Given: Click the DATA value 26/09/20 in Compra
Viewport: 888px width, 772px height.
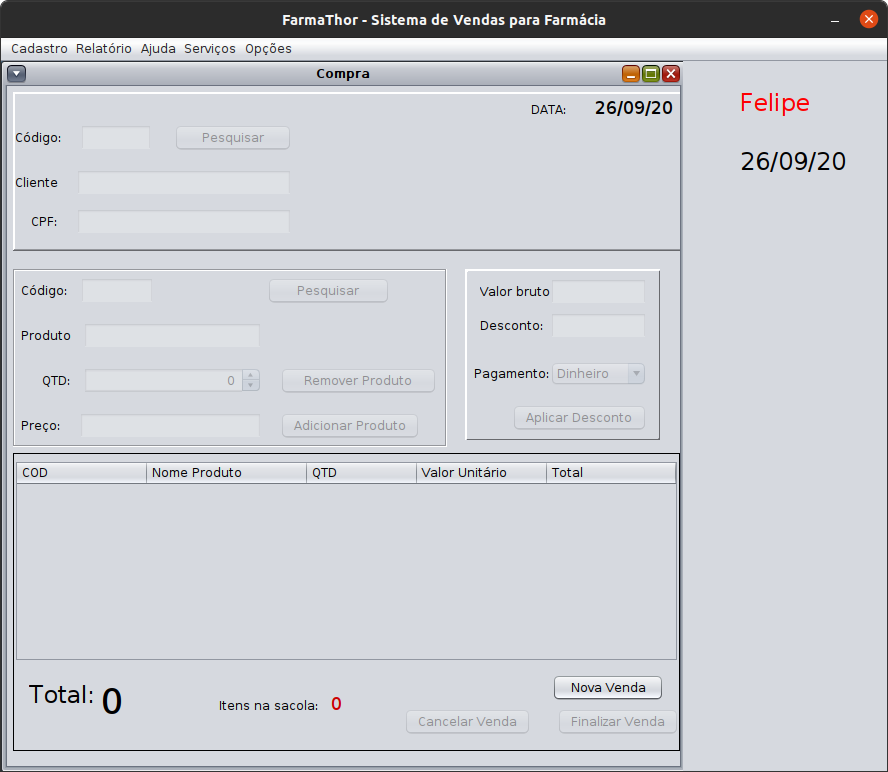Looking at the screenshot, I should point(634,108).
